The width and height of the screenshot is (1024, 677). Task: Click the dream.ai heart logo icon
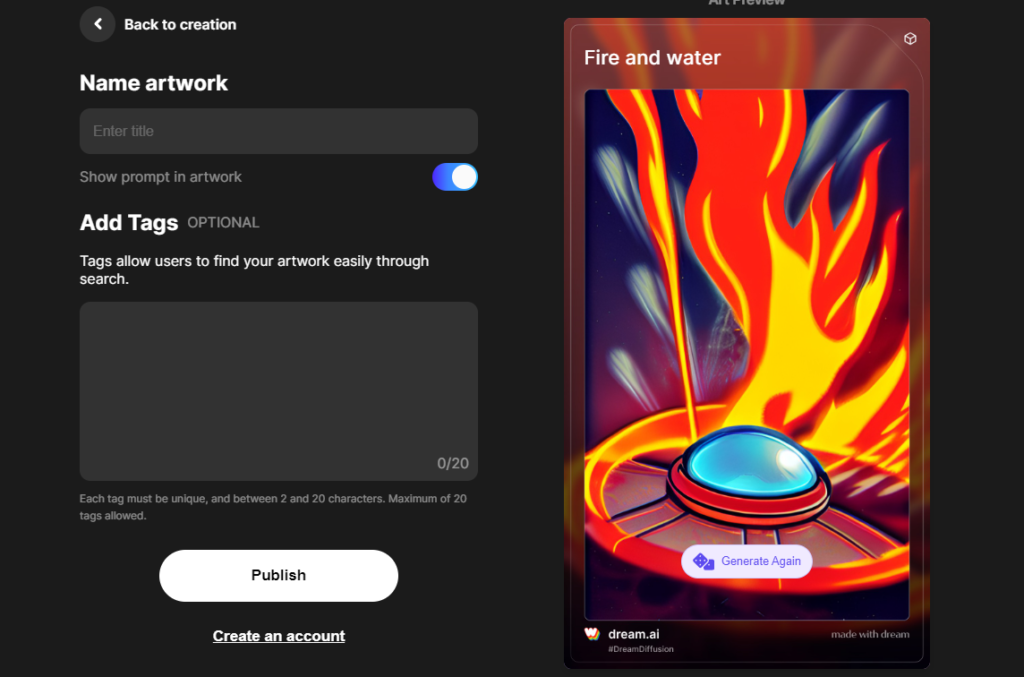[592, 634]
